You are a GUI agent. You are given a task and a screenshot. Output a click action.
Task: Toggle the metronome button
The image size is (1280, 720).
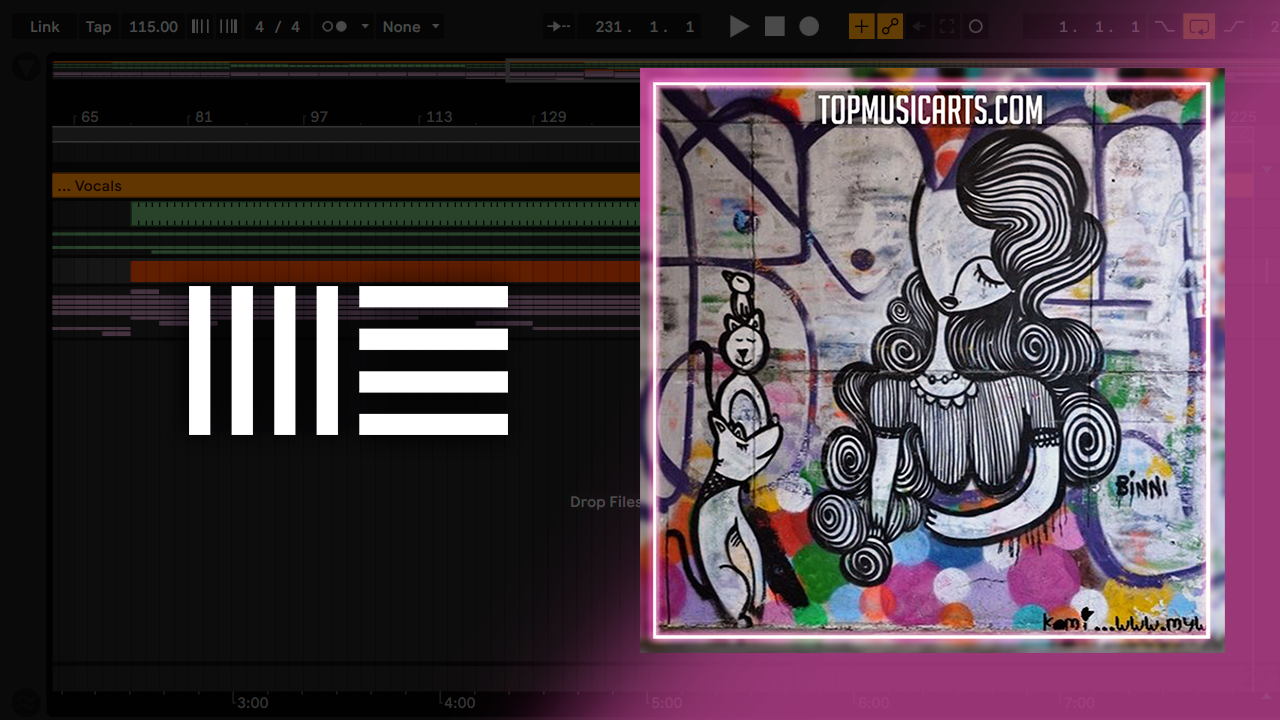point(334,27)
